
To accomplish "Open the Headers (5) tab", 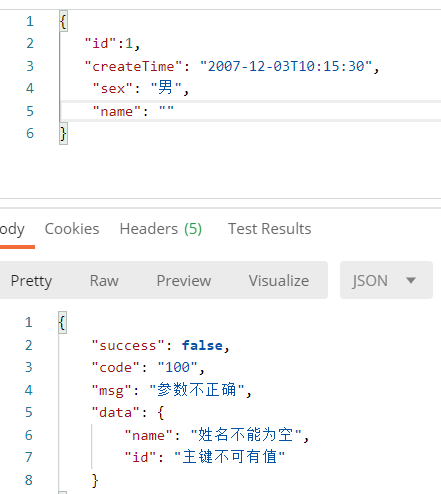I will click(161, 229).
